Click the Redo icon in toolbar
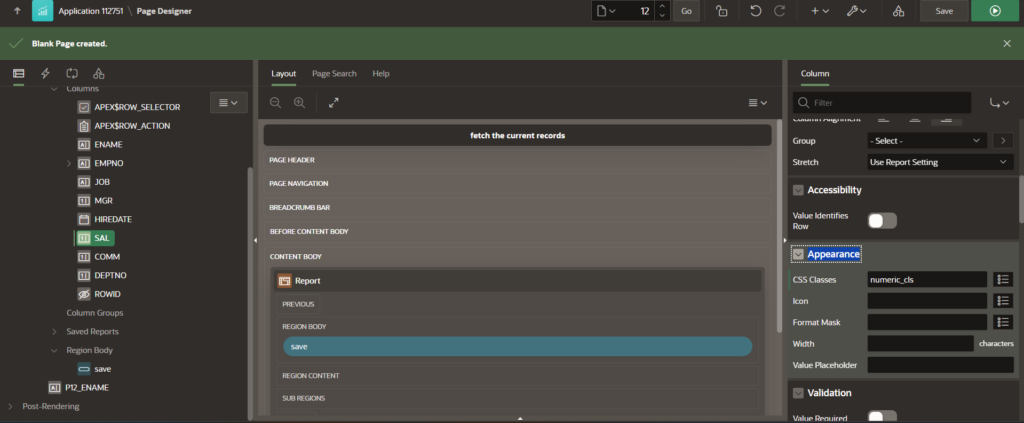 tap(781, 11)
